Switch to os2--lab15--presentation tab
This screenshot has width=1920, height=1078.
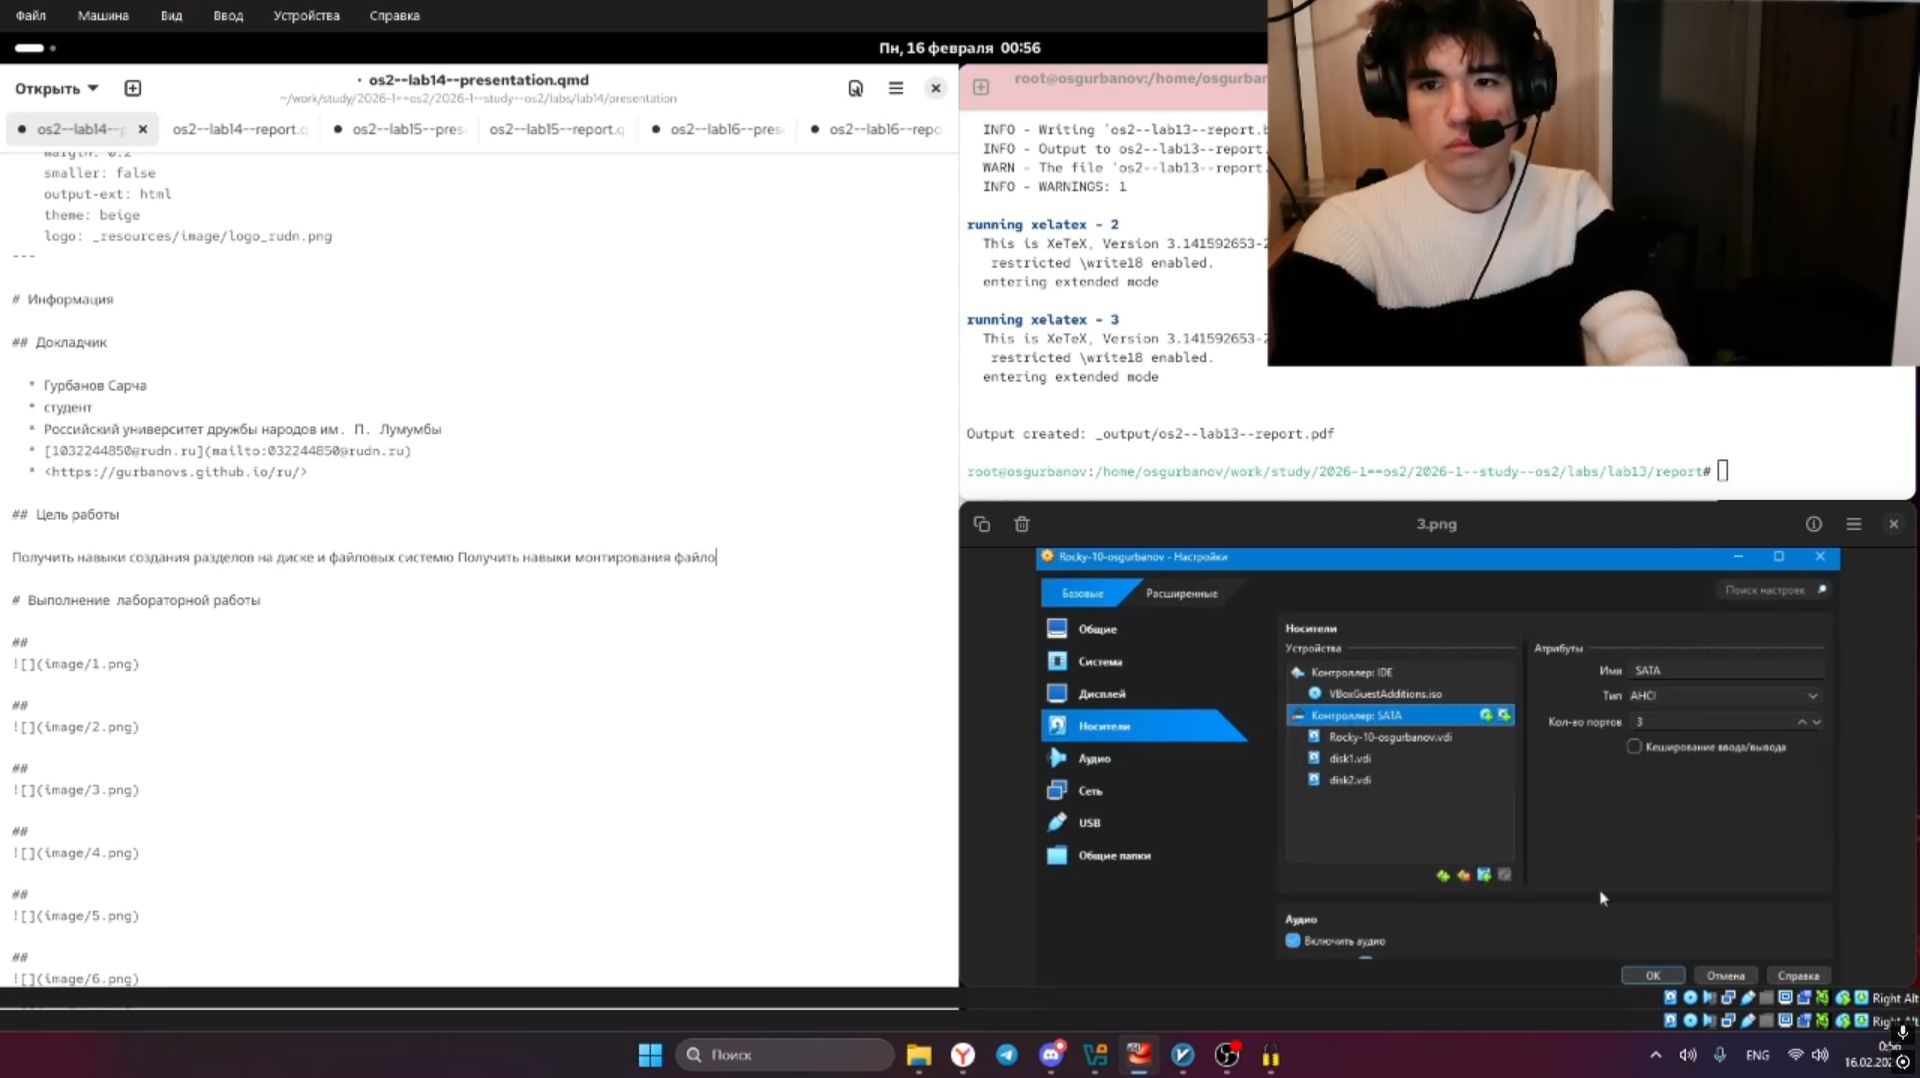coord(400,129)
